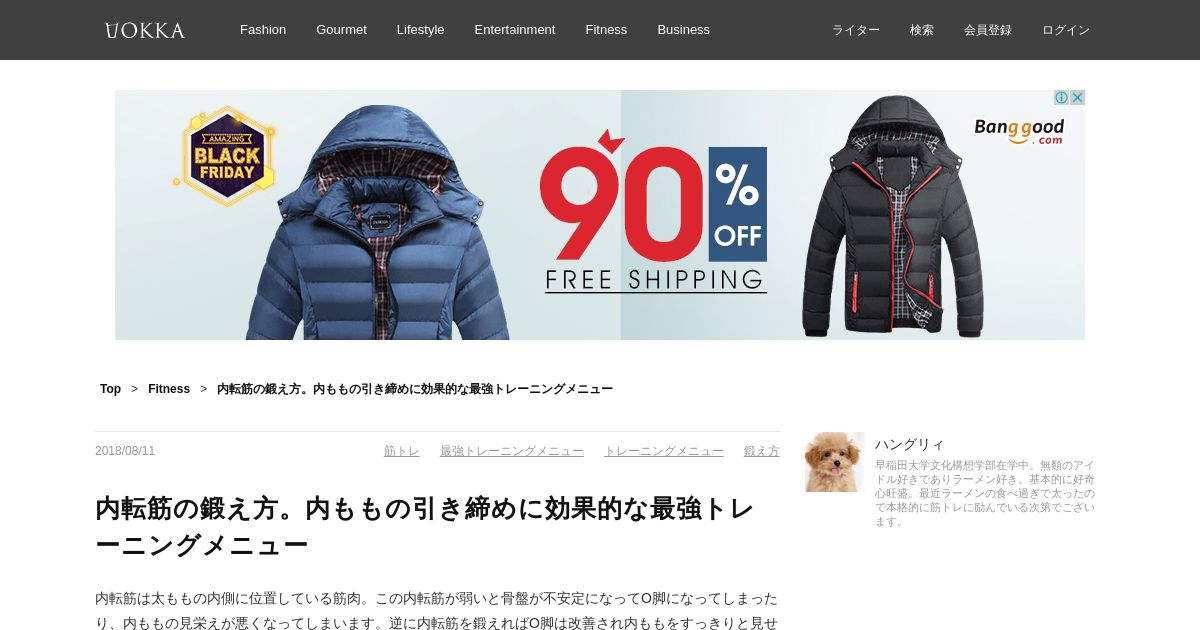Select the 筋トレ tag
1200x630 pixels.
[x=402, y=451]
